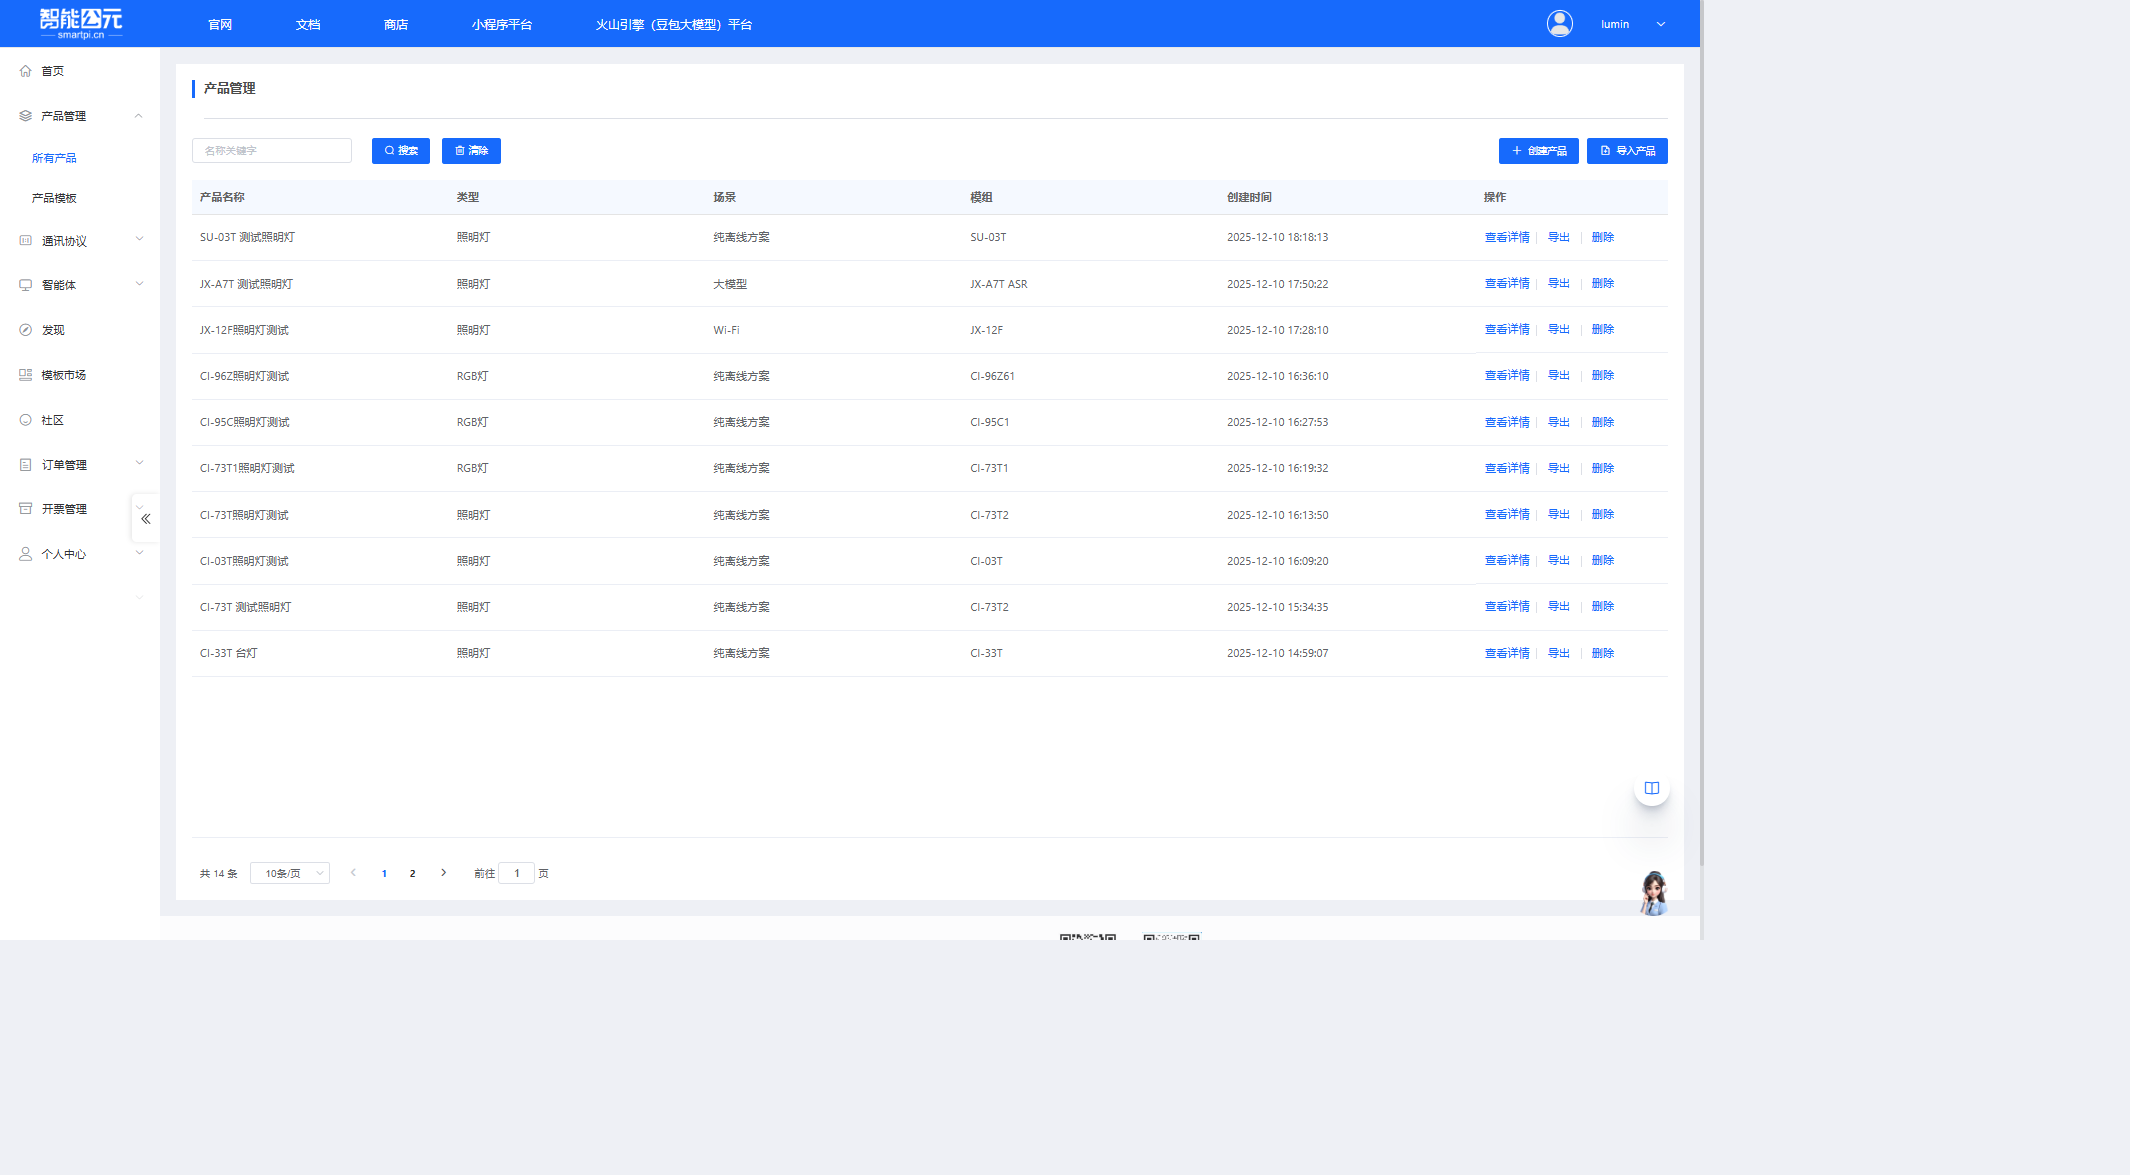Click the 模板市场 sidebar icon

(26, 375)
